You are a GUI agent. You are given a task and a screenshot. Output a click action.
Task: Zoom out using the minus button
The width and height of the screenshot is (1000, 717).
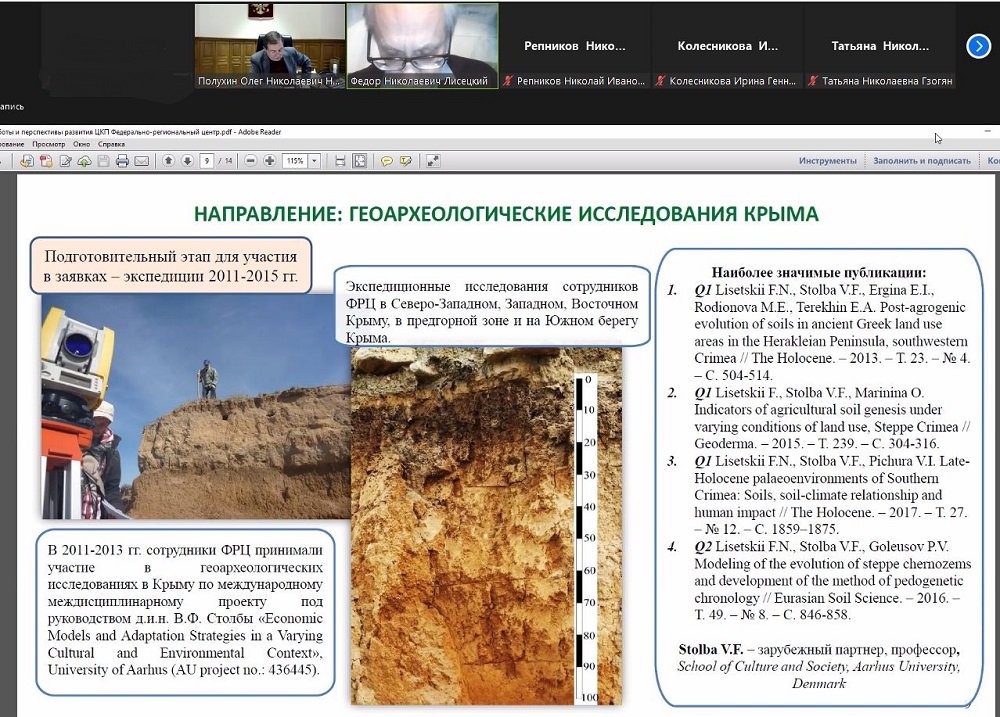[251, 161]
